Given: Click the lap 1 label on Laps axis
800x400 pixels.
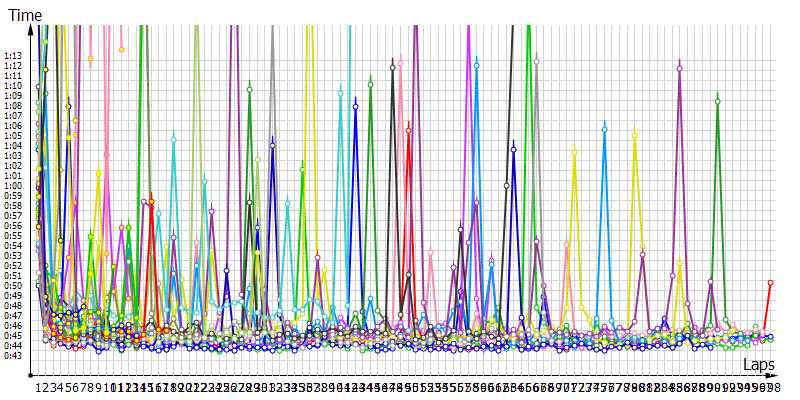Looking at the screenshot, I should tap(39, 387).
